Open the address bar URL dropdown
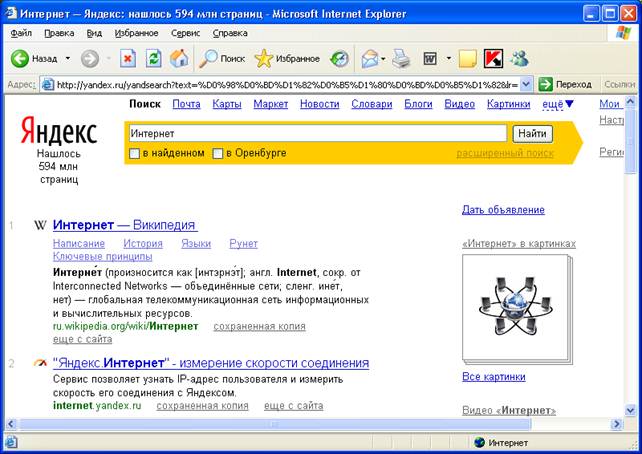This screenshot has height=454, width=642. pos(527,85)
